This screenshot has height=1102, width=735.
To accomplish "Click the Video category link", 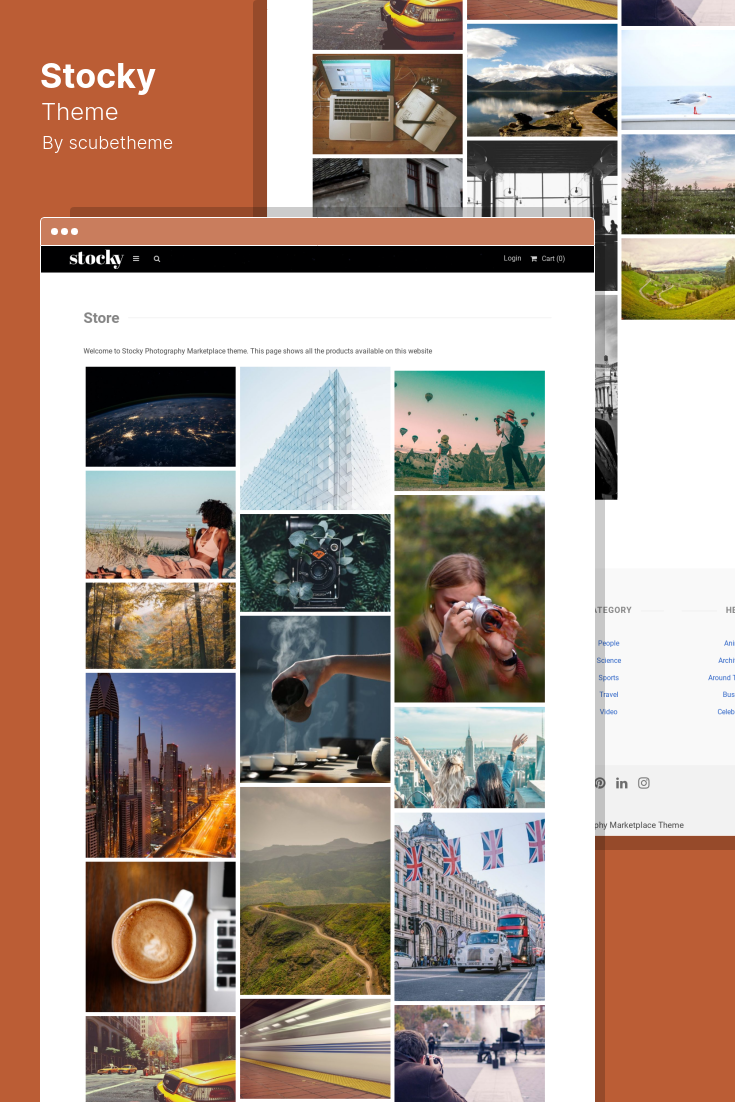I will coord(609,712).
